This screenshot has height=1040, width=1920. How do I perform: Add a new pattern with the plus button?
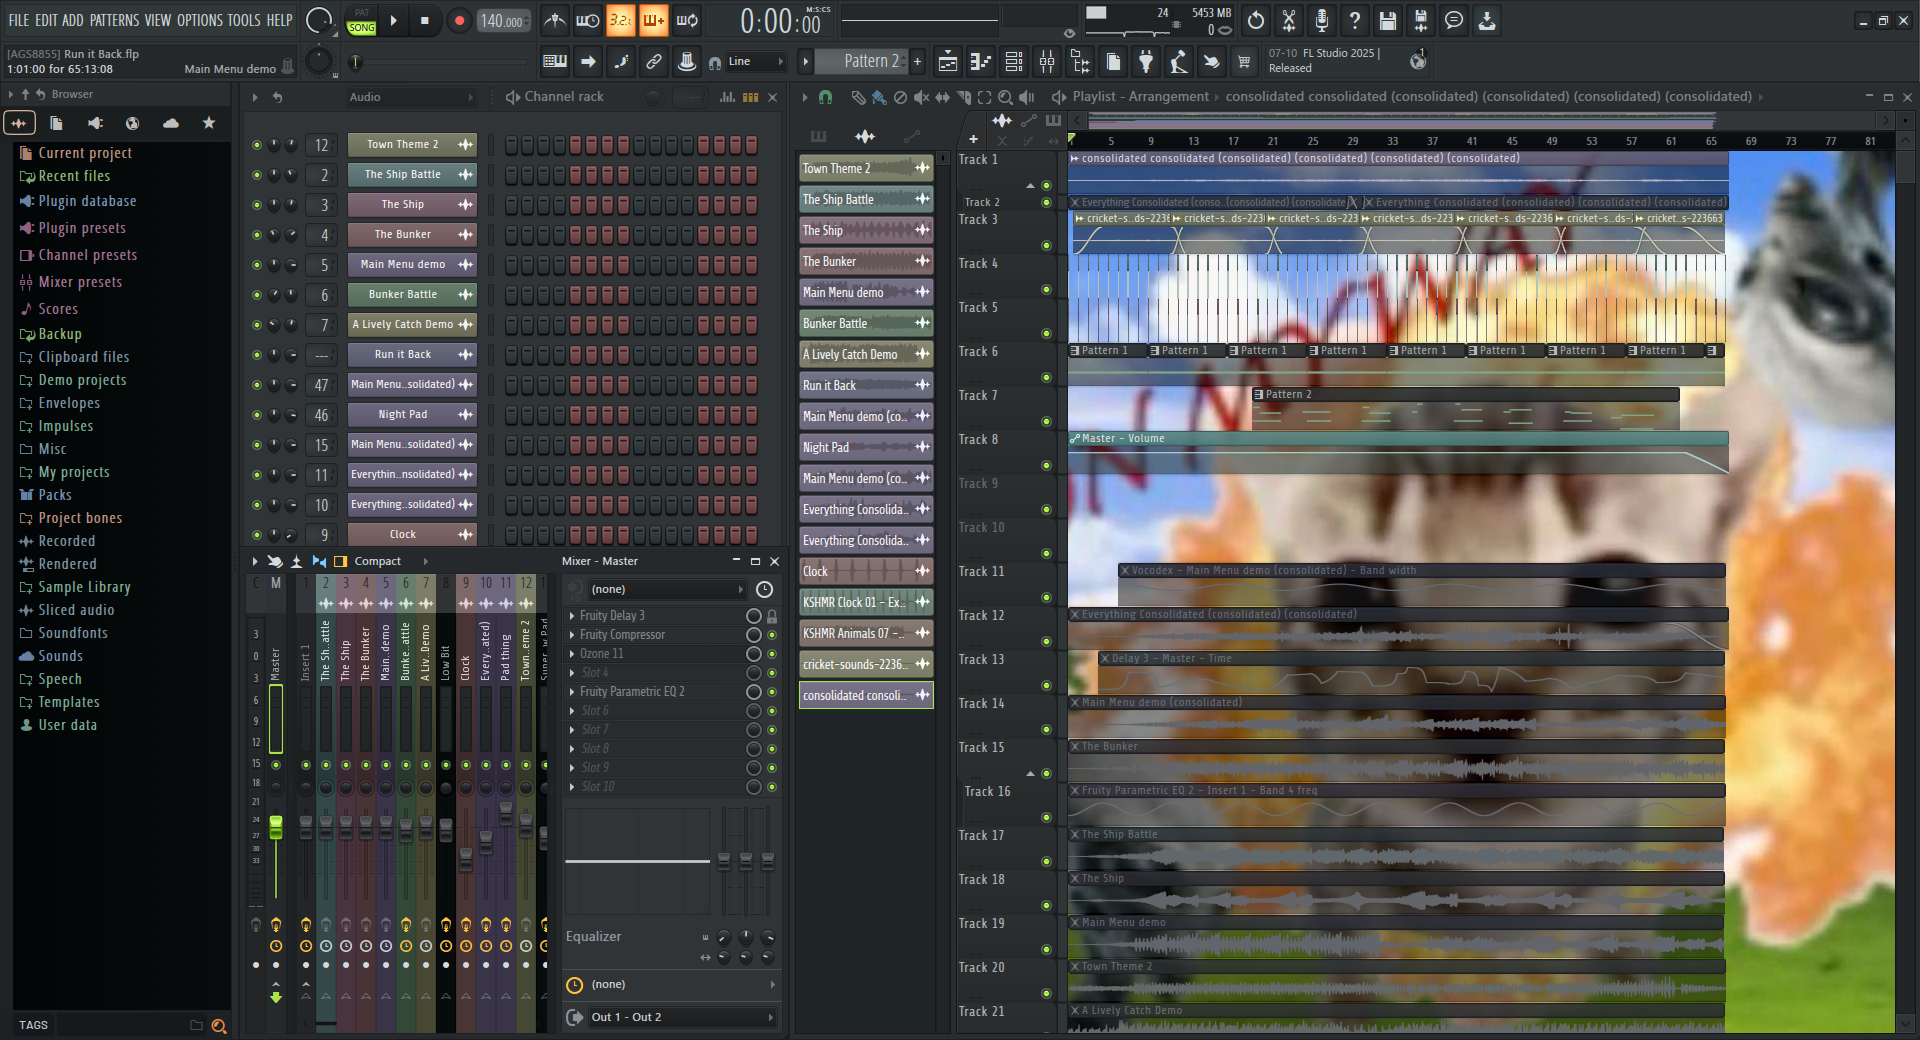917,62
